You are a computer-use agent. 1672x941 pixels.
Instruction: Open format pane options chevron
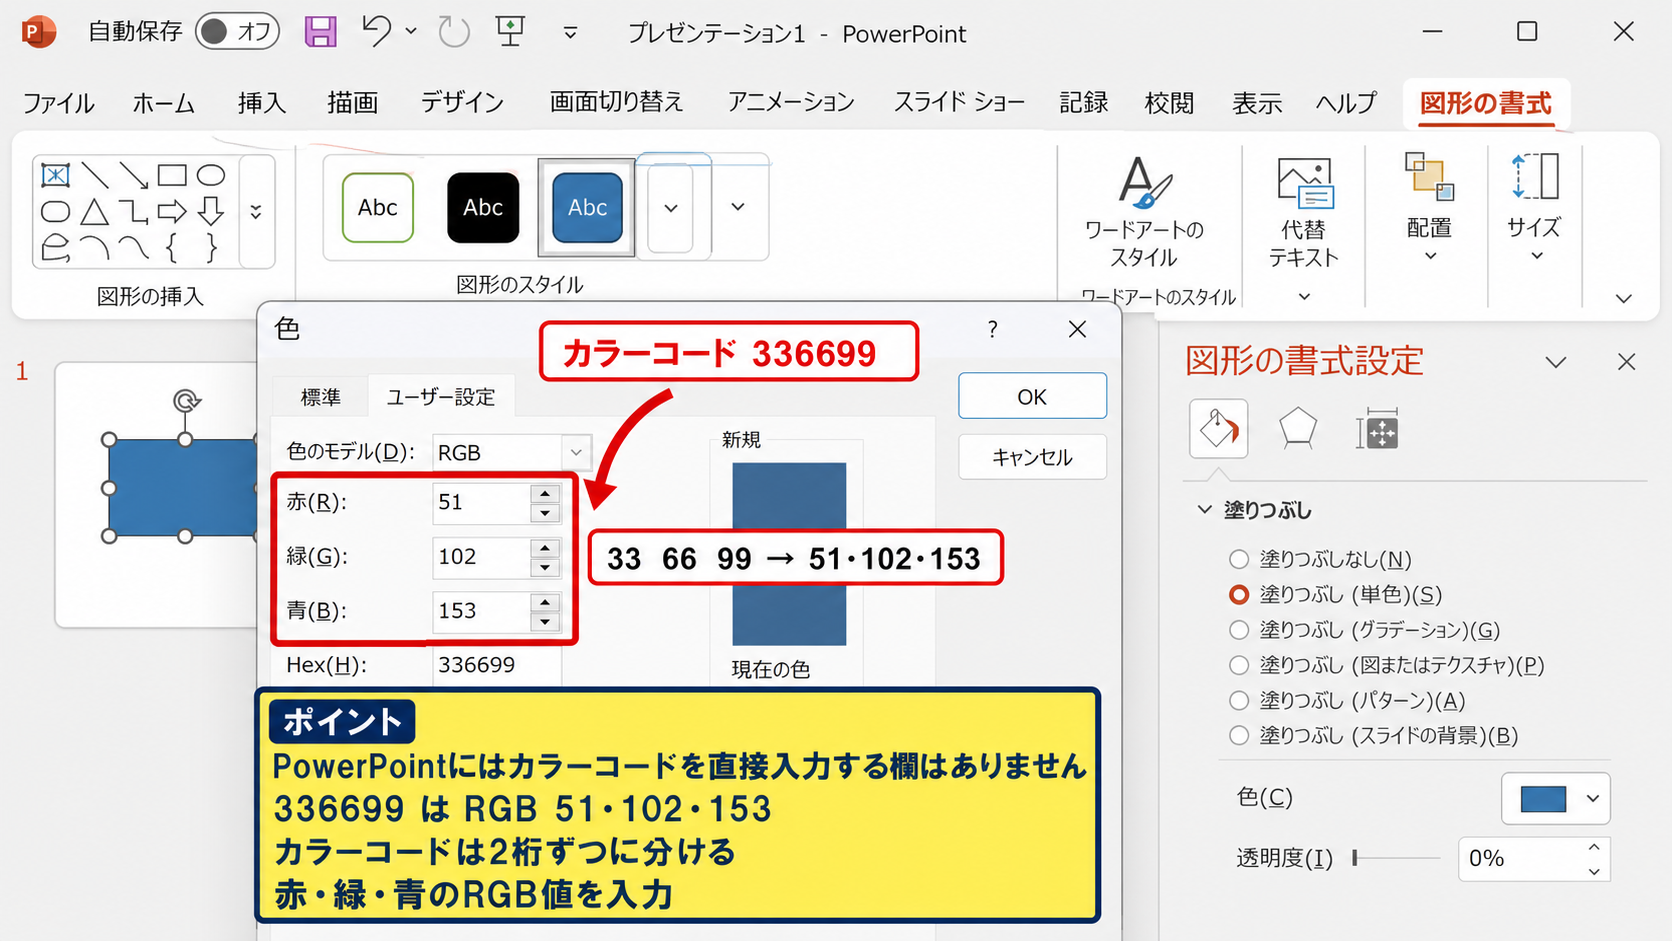(1556, 362)
